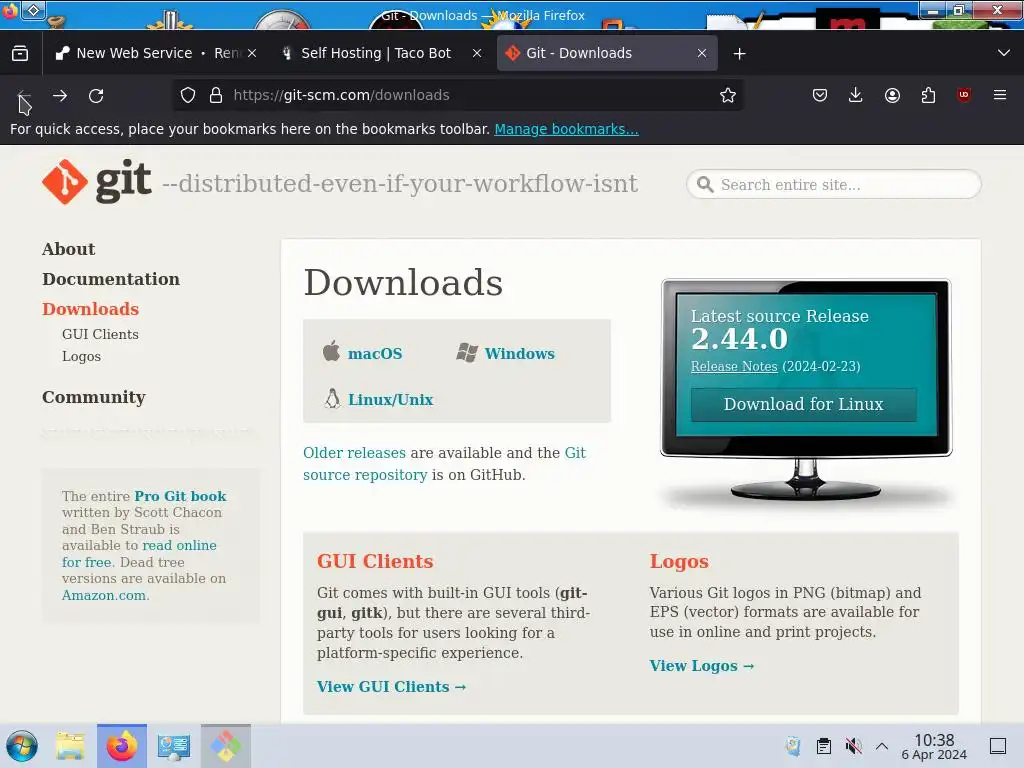Open Community in the sidebar

point(93,397)
